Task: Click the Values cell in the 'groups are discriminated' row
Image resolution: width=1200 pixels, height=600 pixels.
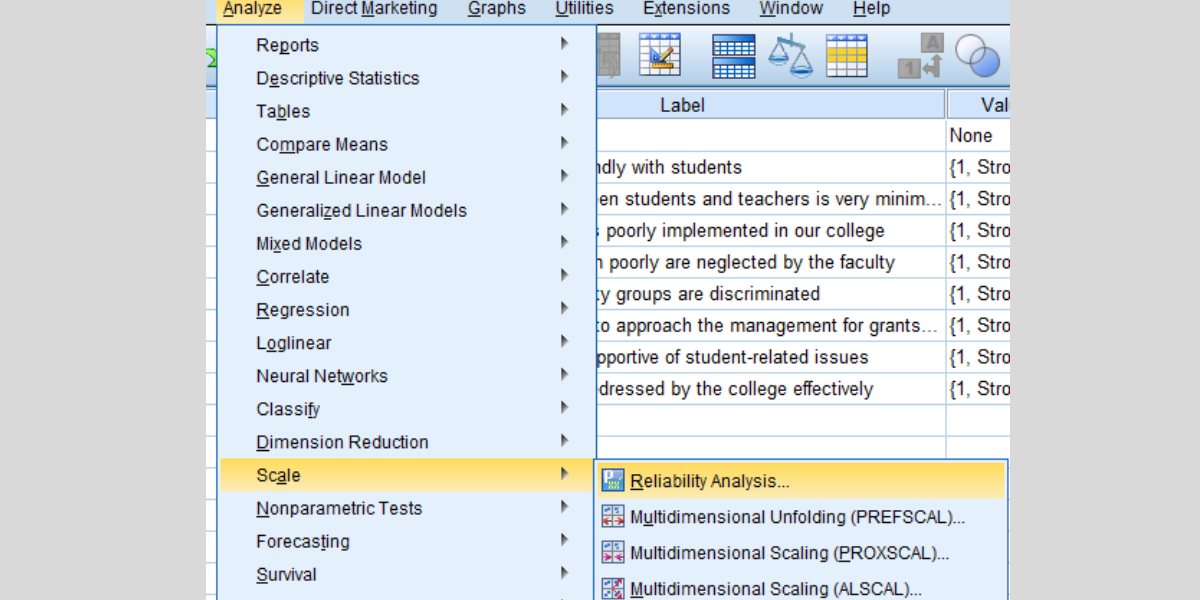Action: point(978,294)
